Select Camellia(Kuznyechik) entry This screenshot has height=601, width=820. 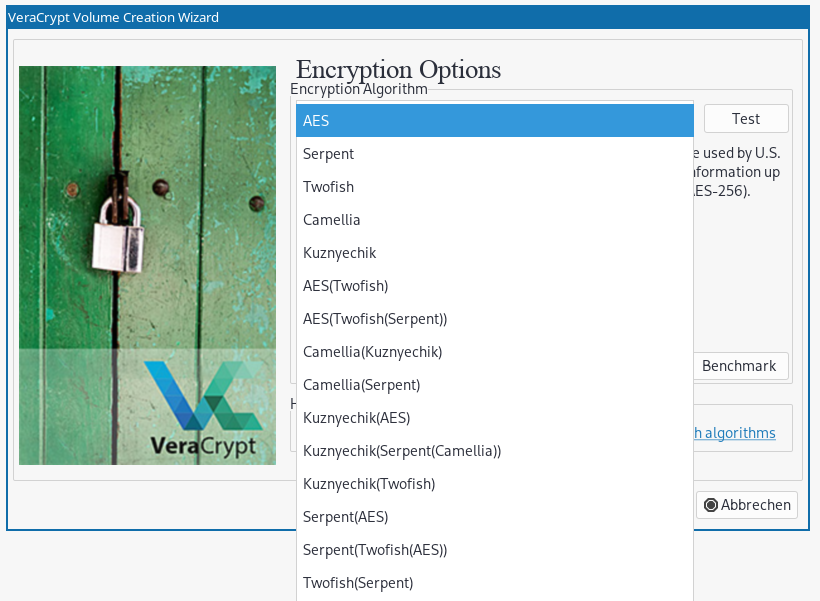coord(495,351)
